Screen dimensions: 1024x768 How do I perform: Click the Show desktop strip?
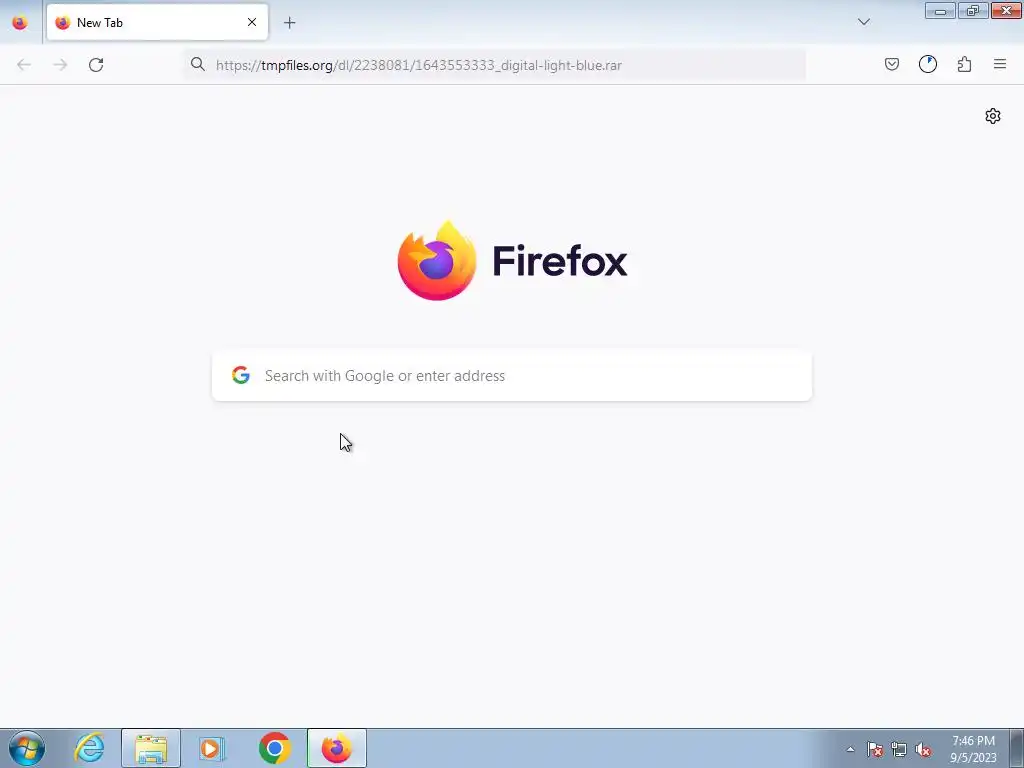1017,748
